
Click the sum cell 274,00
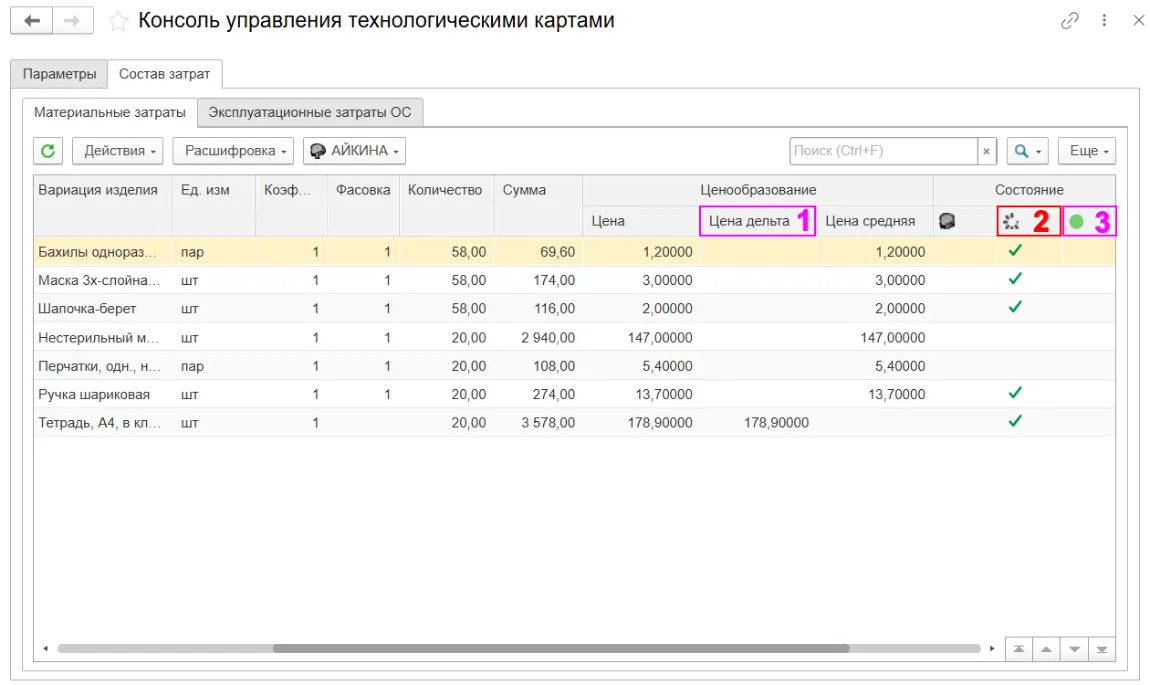(x=554, y=395)
